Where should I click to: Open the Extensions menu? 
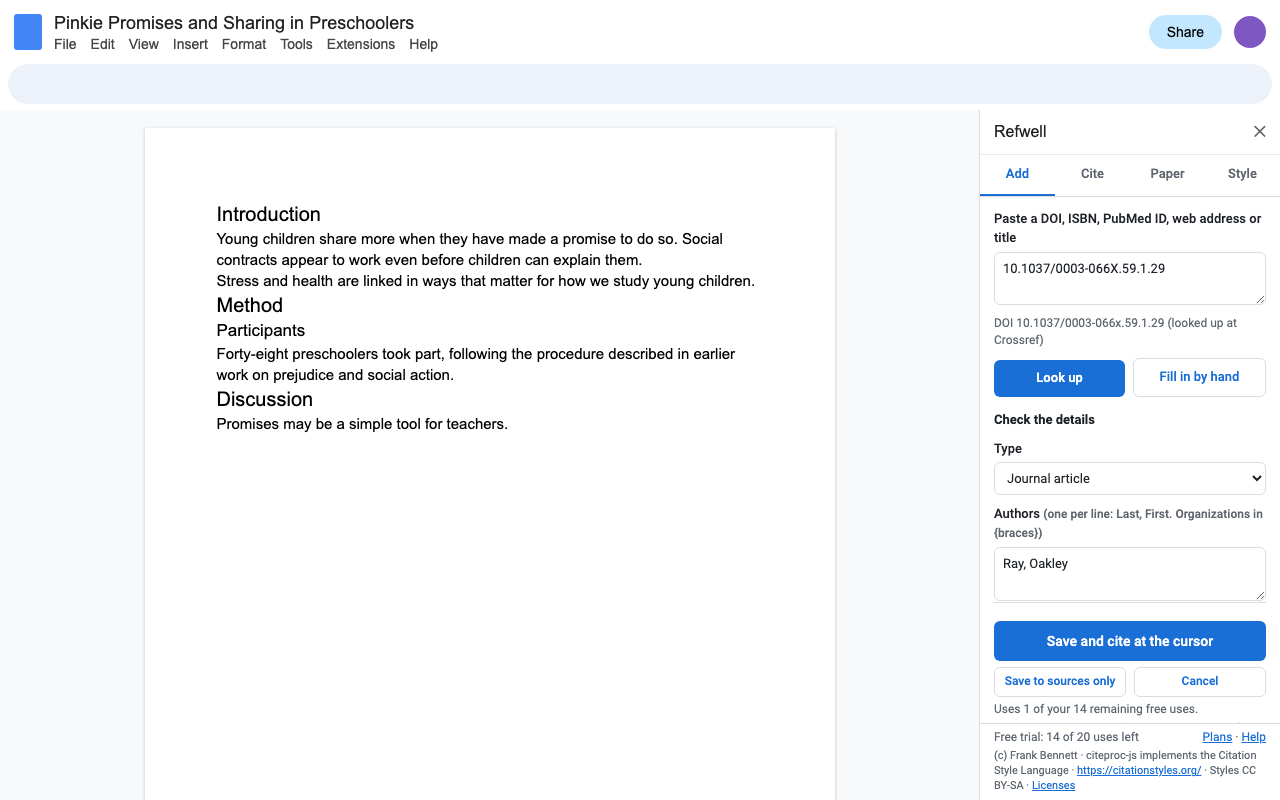coord(361,44)
